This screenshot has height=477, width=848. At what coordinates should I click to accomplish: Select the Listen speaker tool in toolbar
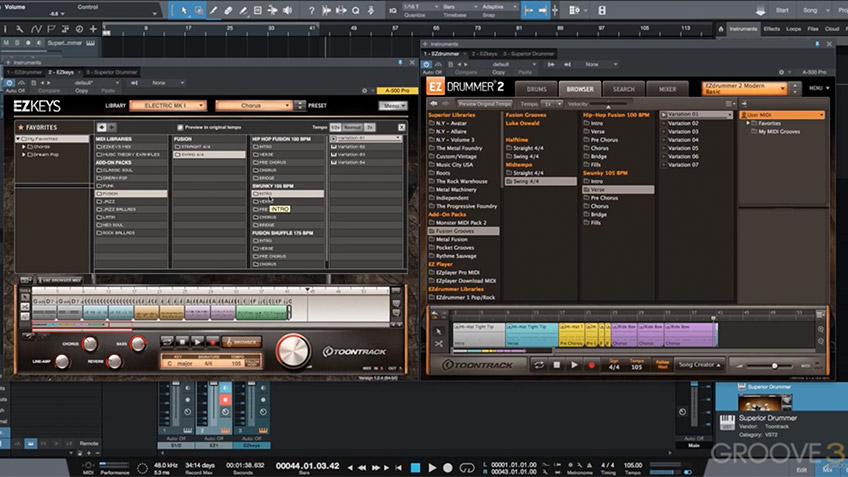point(288,10)
